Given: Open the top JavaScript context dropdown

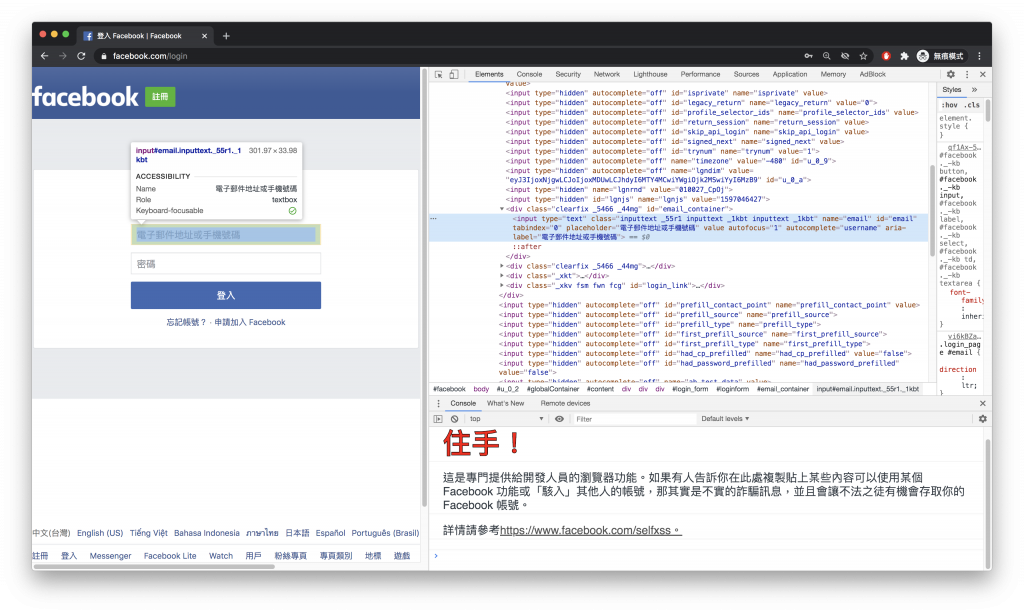Looking at the screenshot, I should click(506, 419).
